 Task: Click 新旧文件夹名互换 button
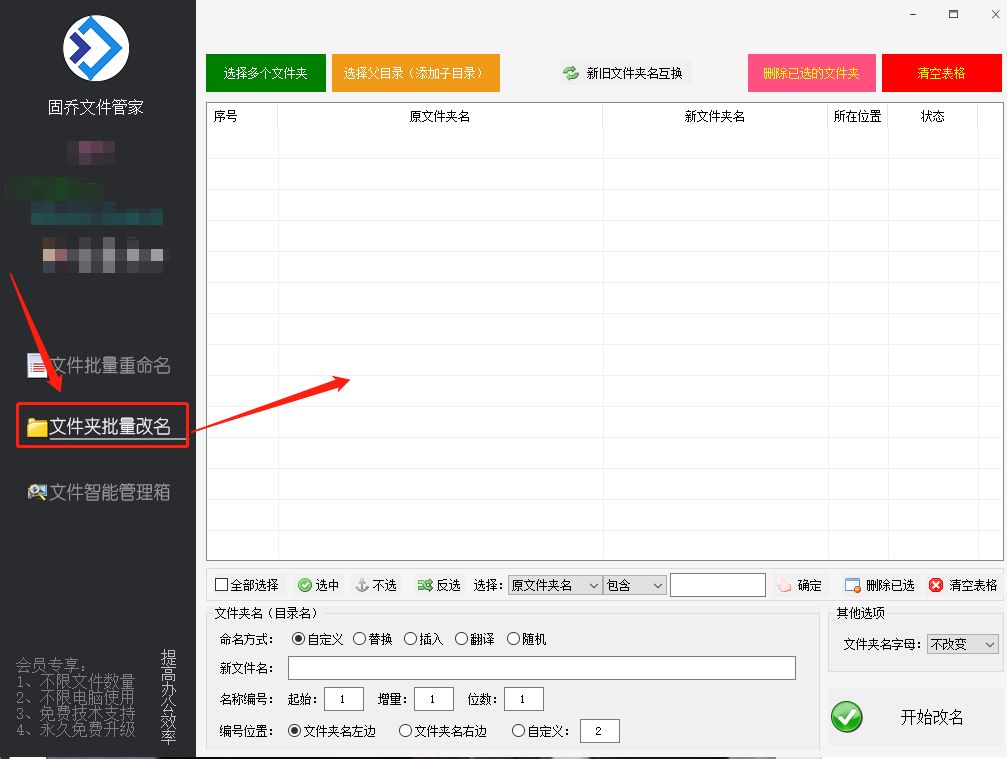coord(624,73)
